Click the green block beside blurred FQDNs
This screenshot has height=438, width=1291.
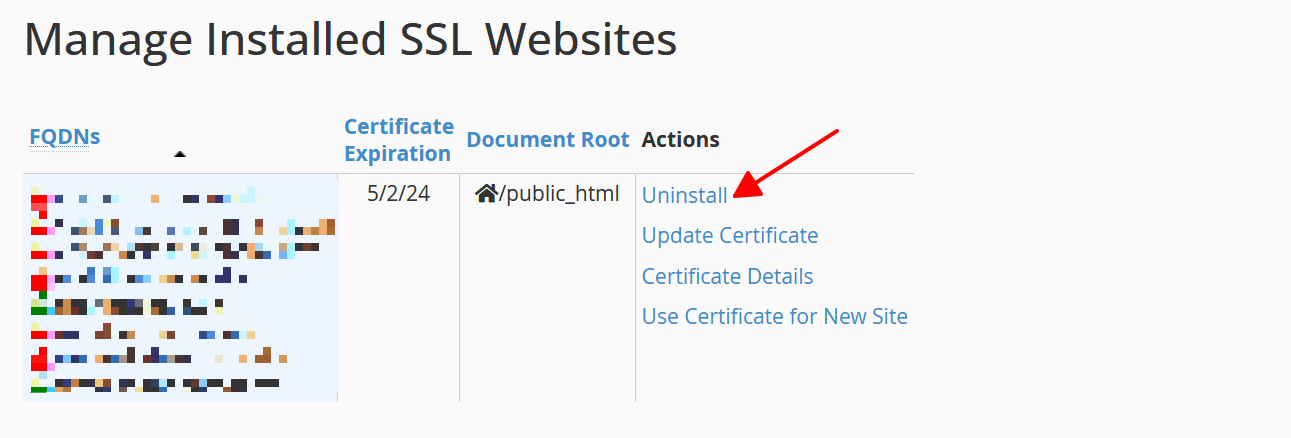(38, 310)
